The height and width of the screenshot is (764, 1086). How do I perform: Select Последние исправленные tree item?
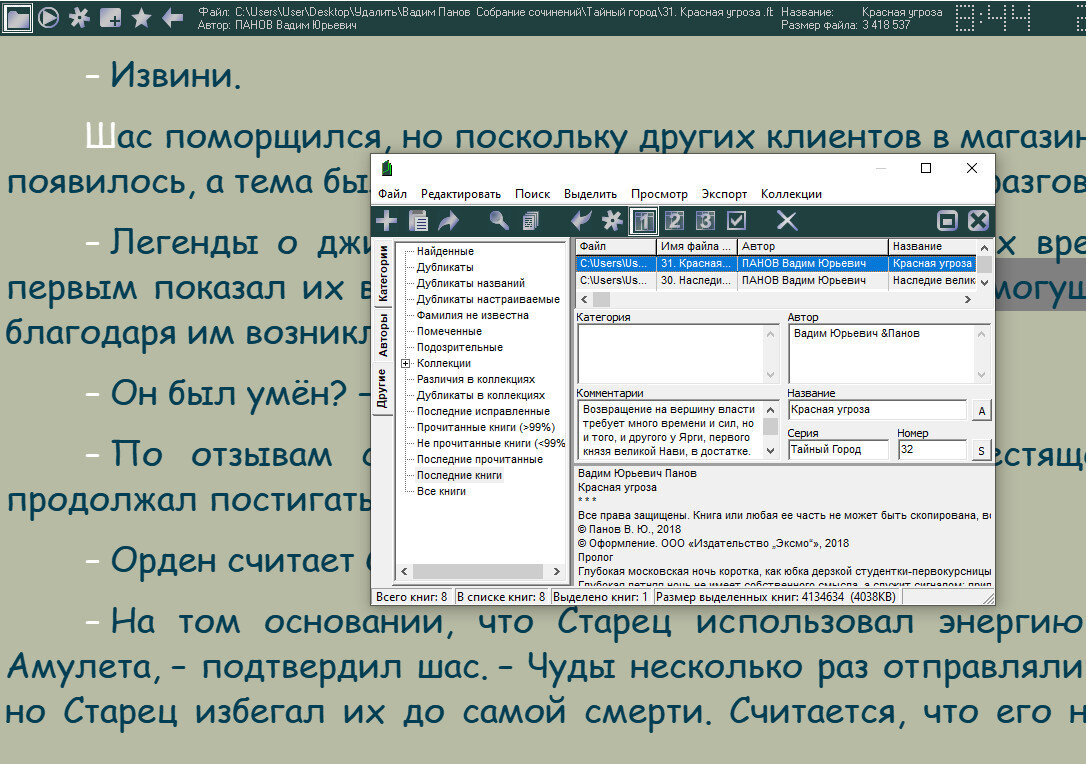point(483,411)
